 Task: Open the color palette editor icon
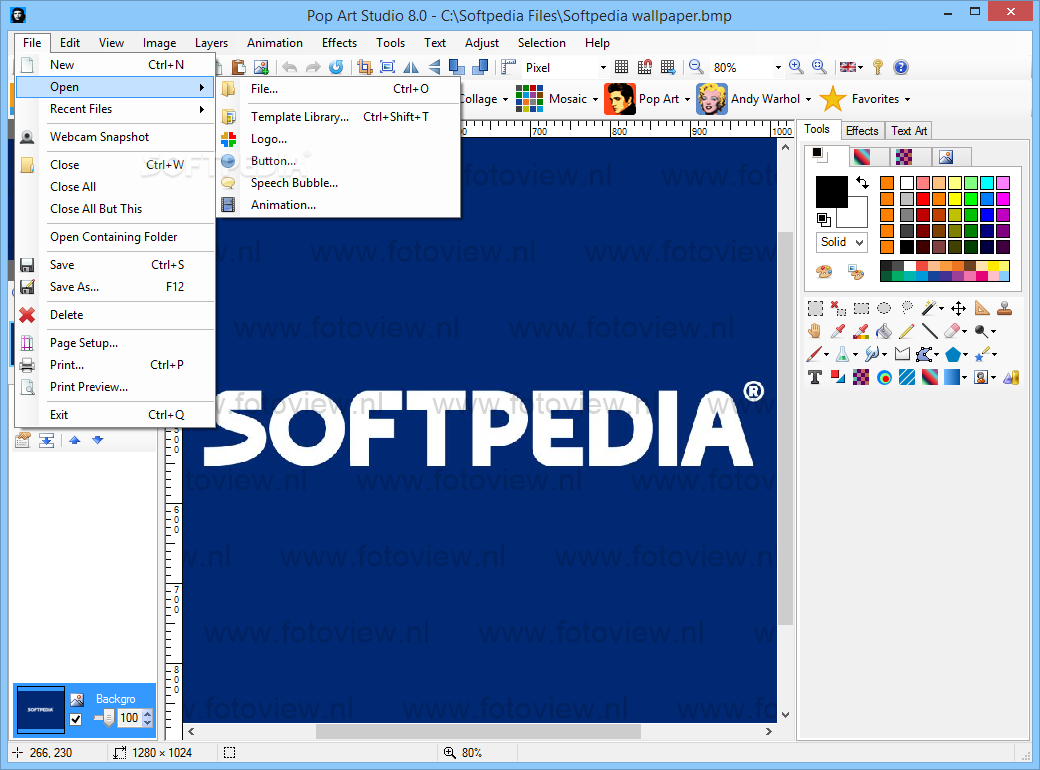(824, 271)
